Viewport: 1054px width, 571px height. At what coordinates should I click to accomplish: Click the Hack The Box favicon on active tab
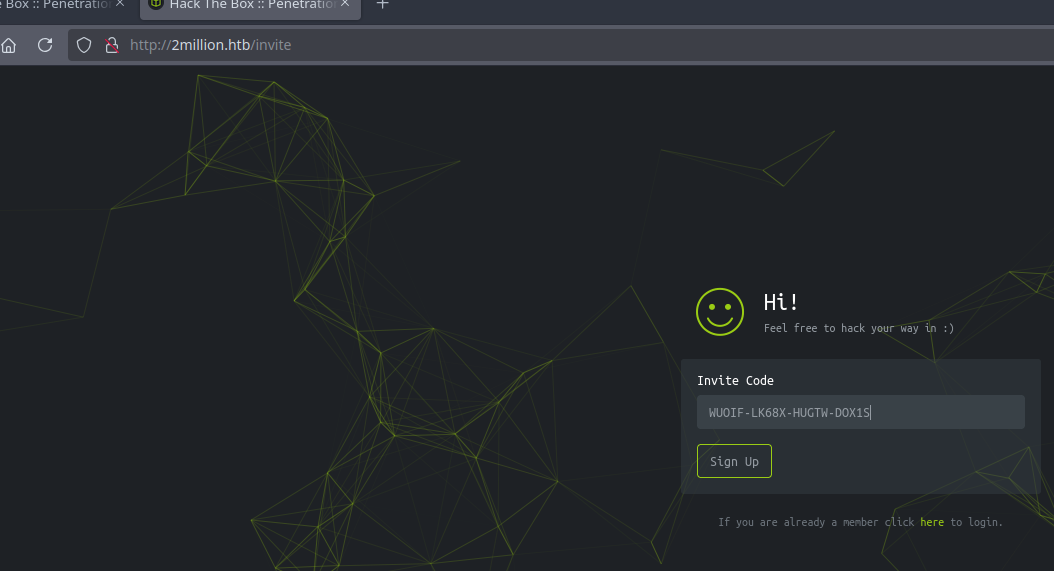tap(156, 5)
